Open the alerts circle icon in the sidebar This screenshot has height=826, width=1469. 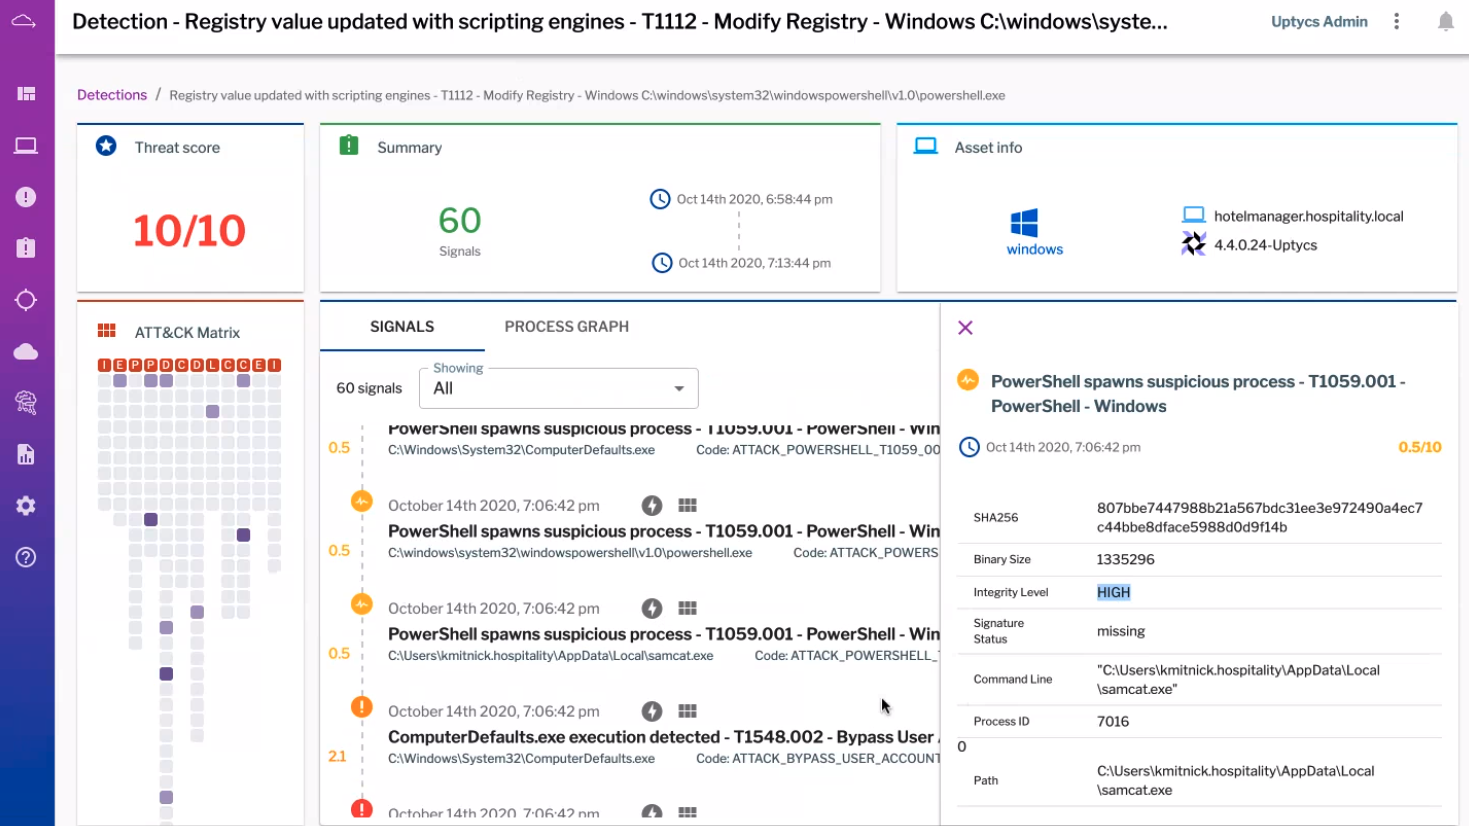pyautogui.click(x=26, y=197)
